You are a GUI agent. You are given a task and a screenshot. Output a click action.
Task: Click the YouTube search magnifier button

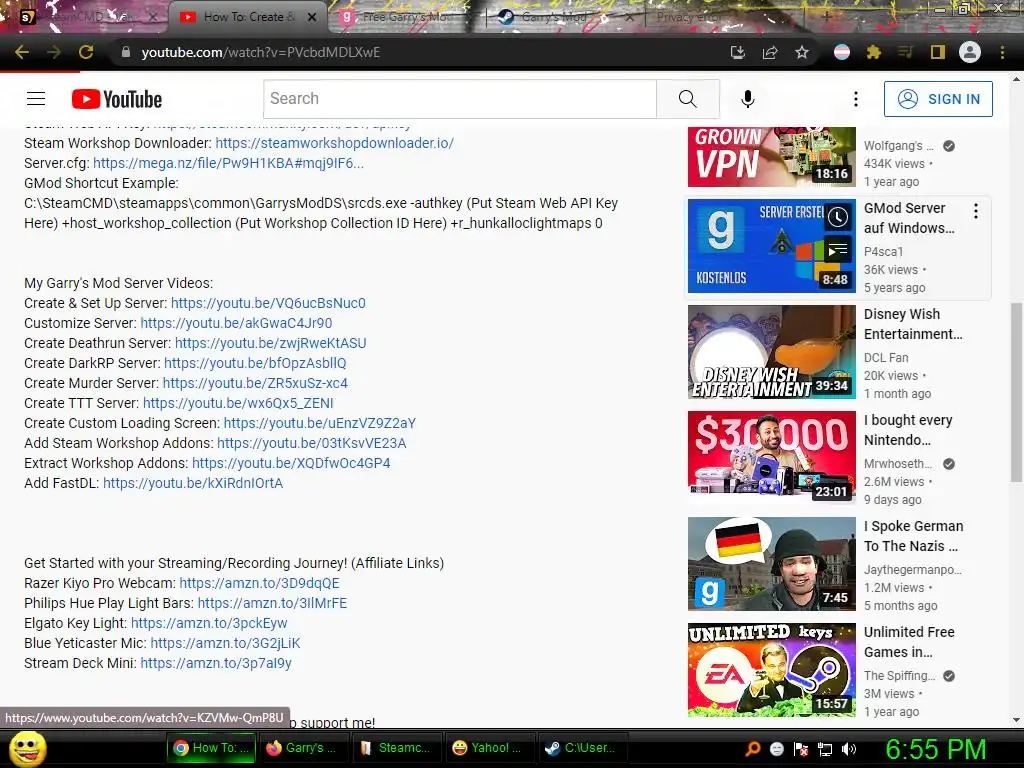(x=688, y=99)
